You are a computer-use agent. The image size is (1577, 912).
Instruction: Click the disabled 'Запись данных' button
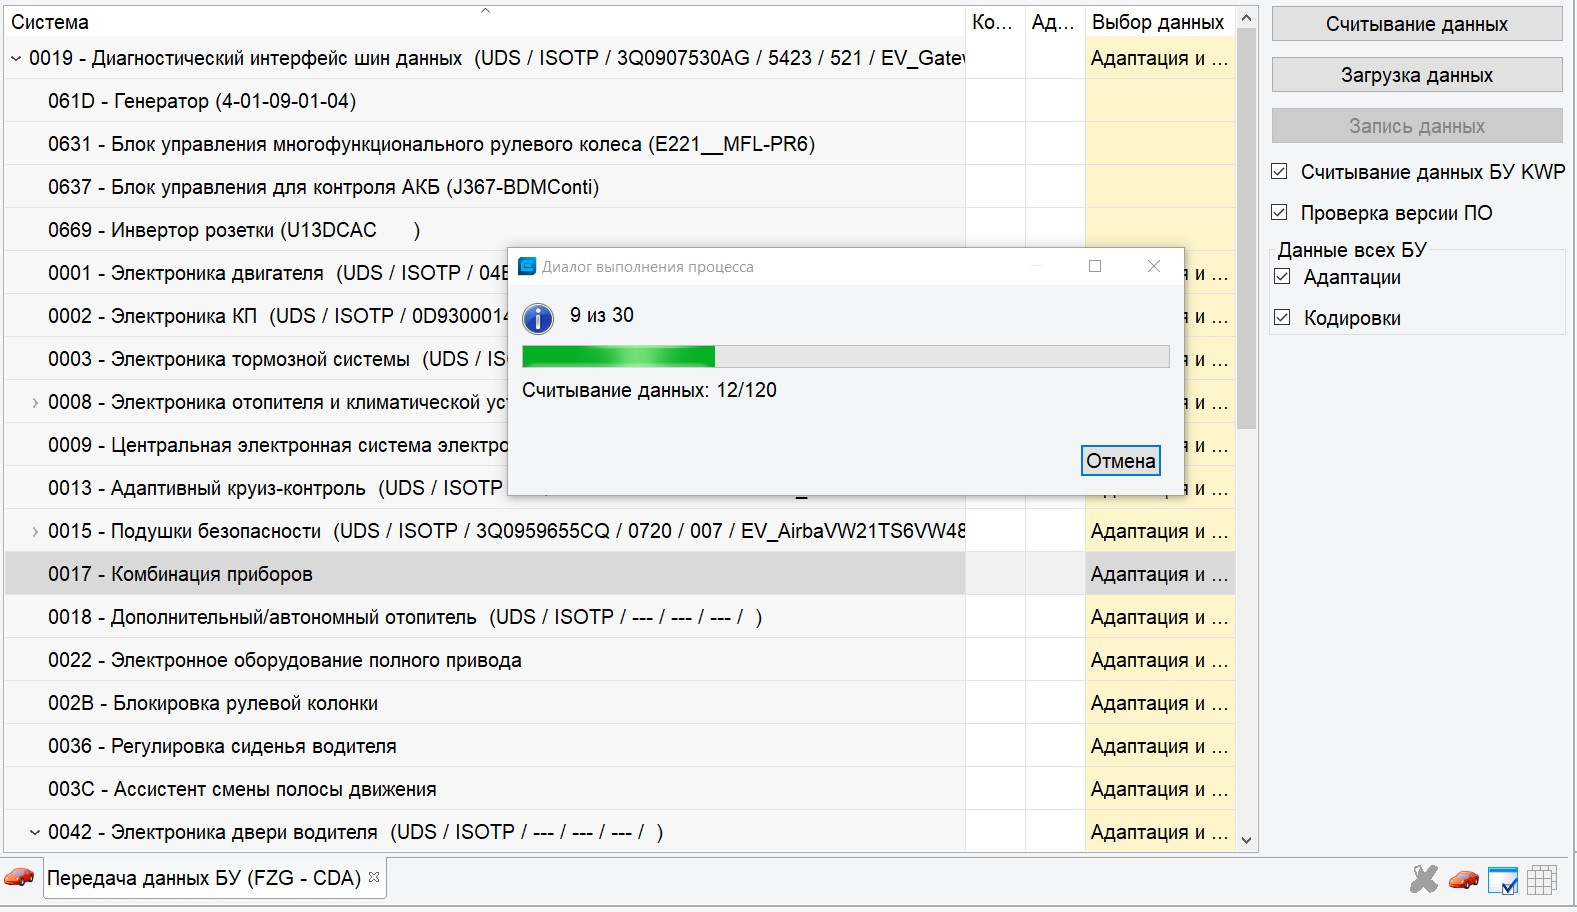tap(1417, 126)
